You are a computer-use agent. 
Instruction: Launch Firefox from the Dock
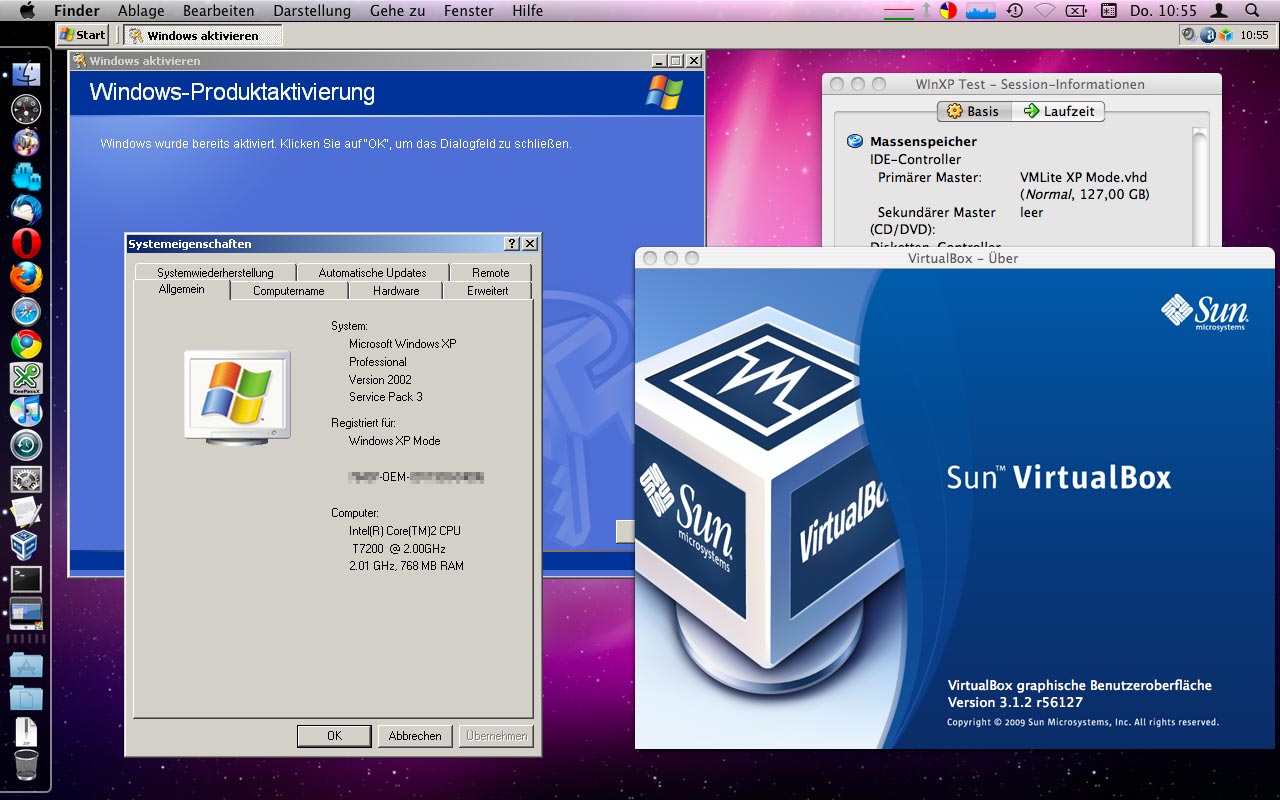click(26, 277)
